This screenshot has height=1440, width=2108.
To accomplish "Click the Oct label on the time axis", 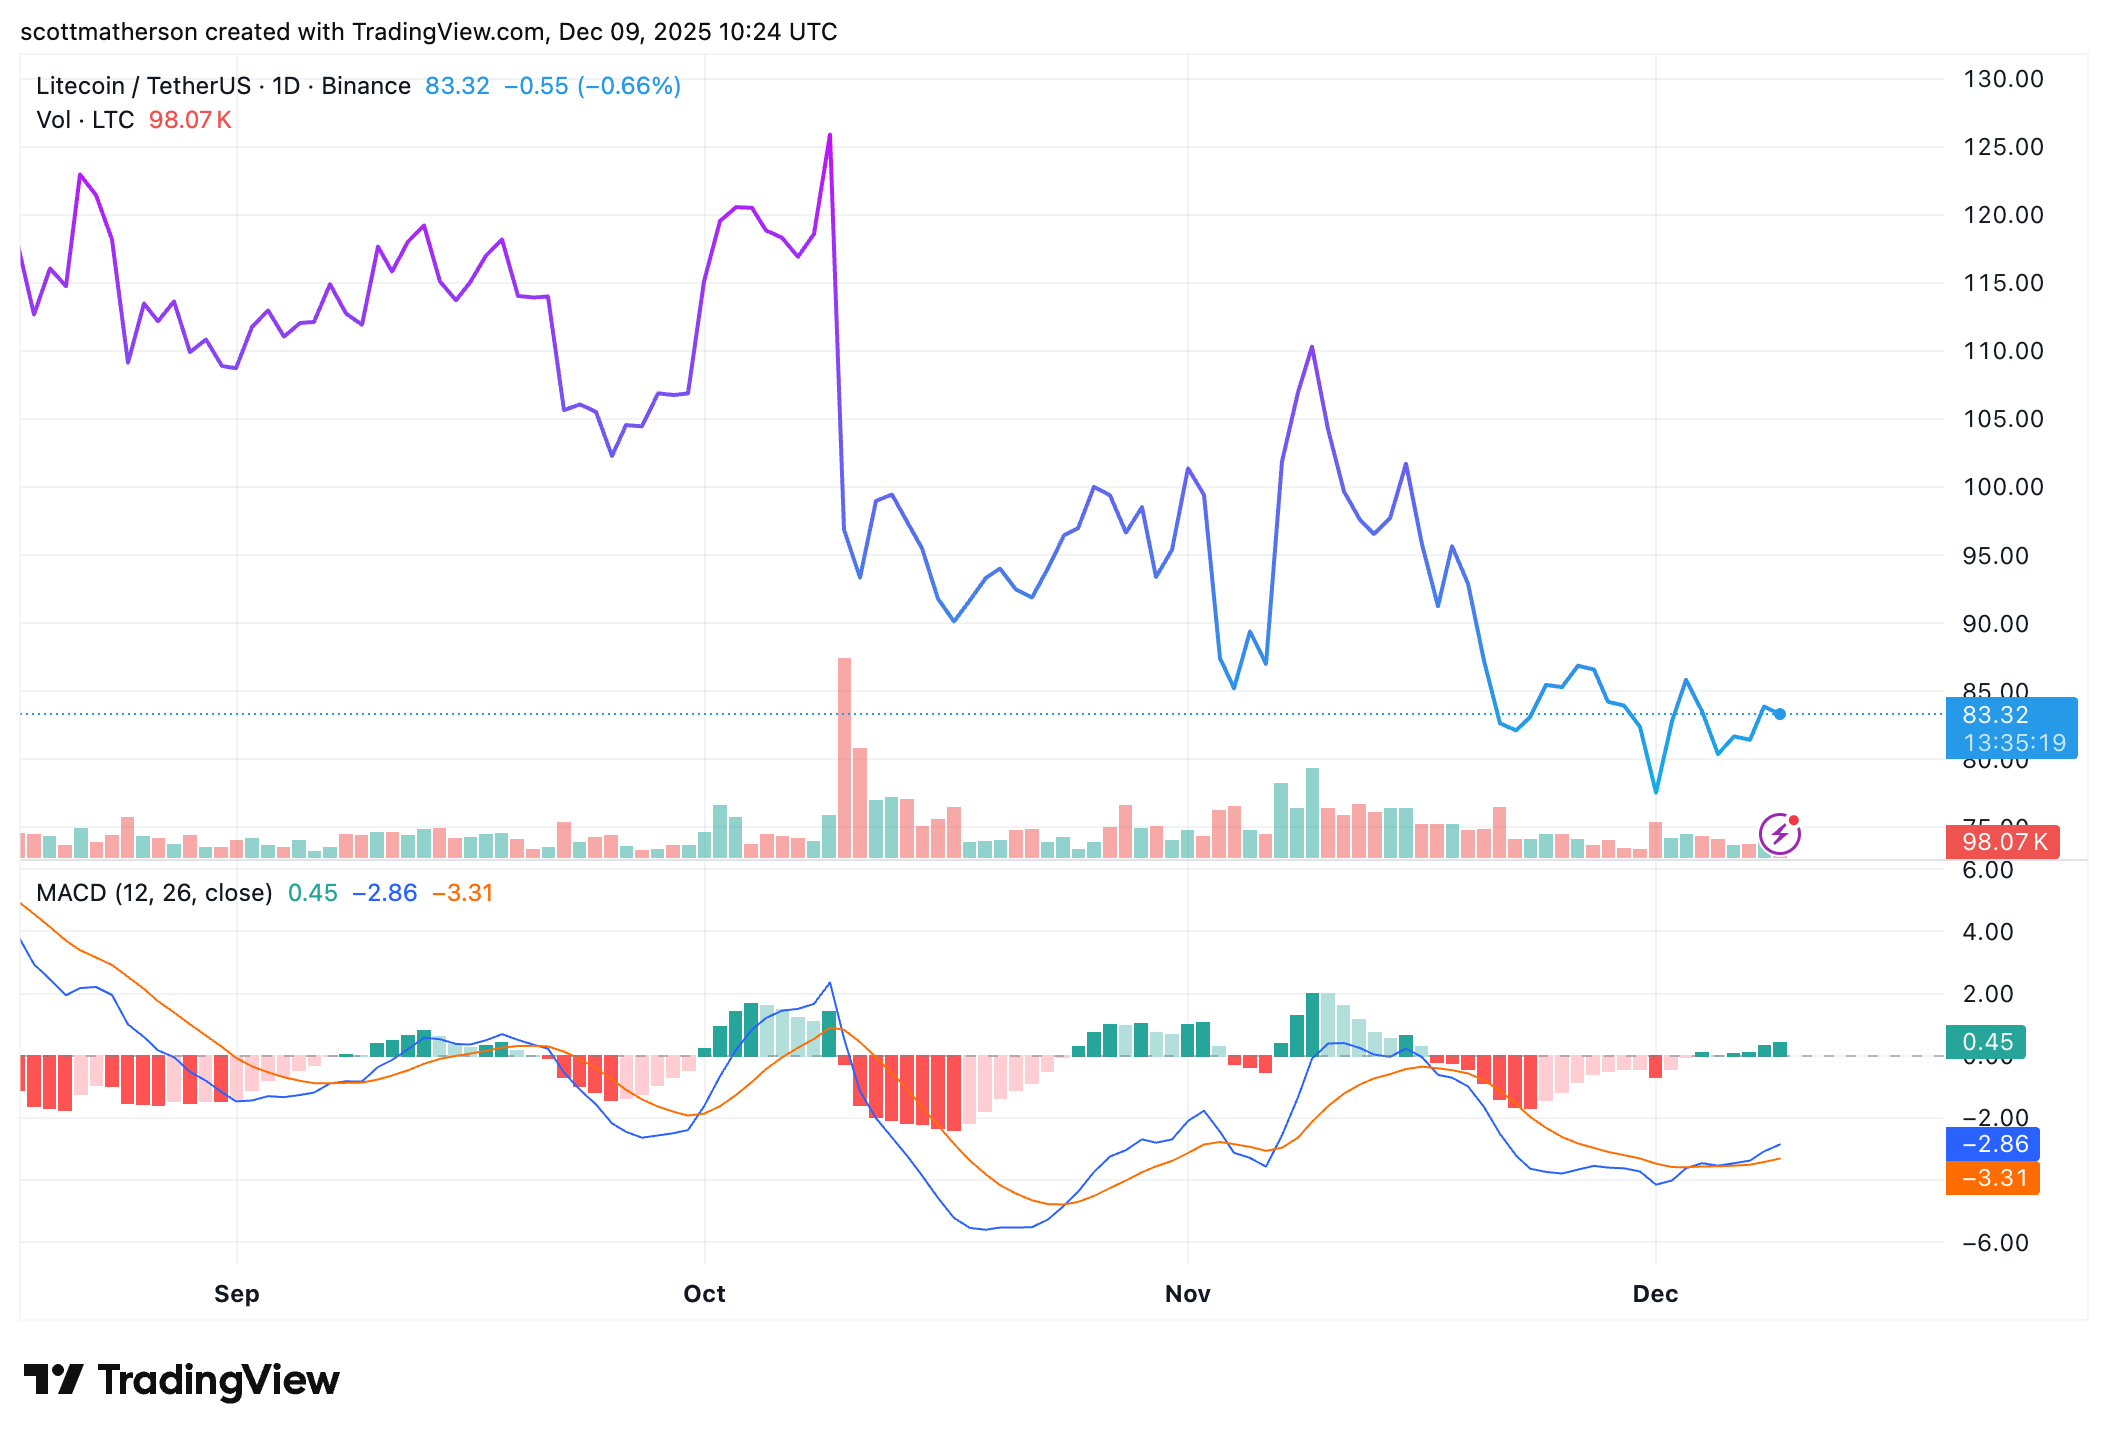I will [x=704, y=1294].
